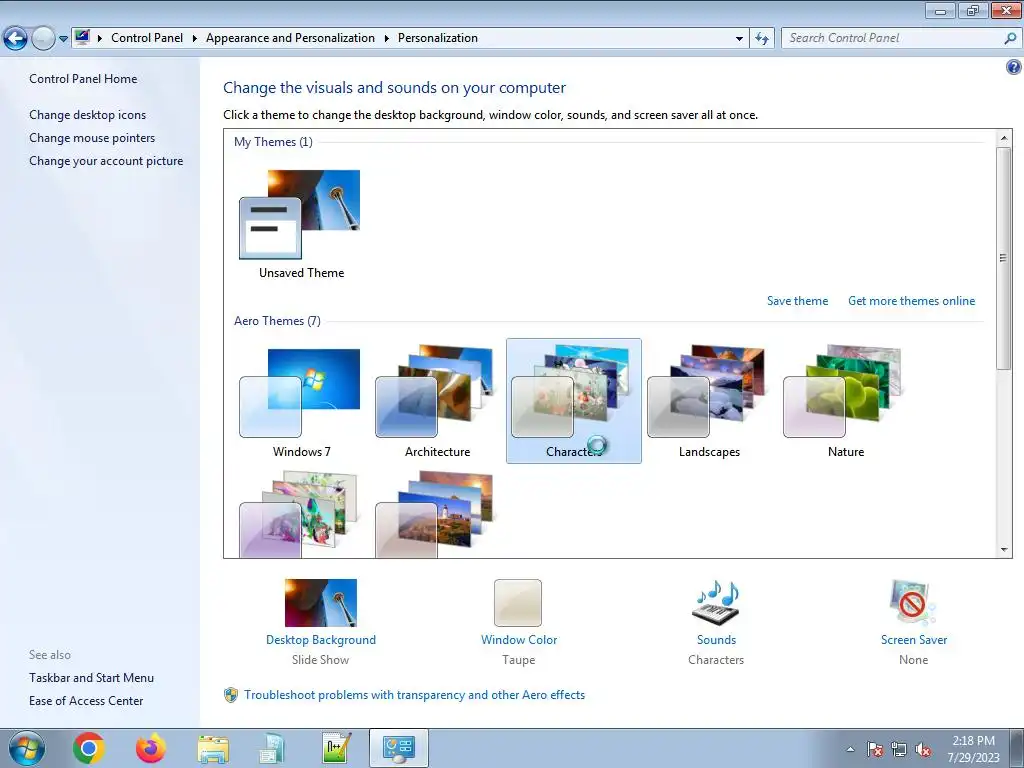Open the Action Center flag icon
This screenshot has width=1024, height=768.
tap(874, 749)
